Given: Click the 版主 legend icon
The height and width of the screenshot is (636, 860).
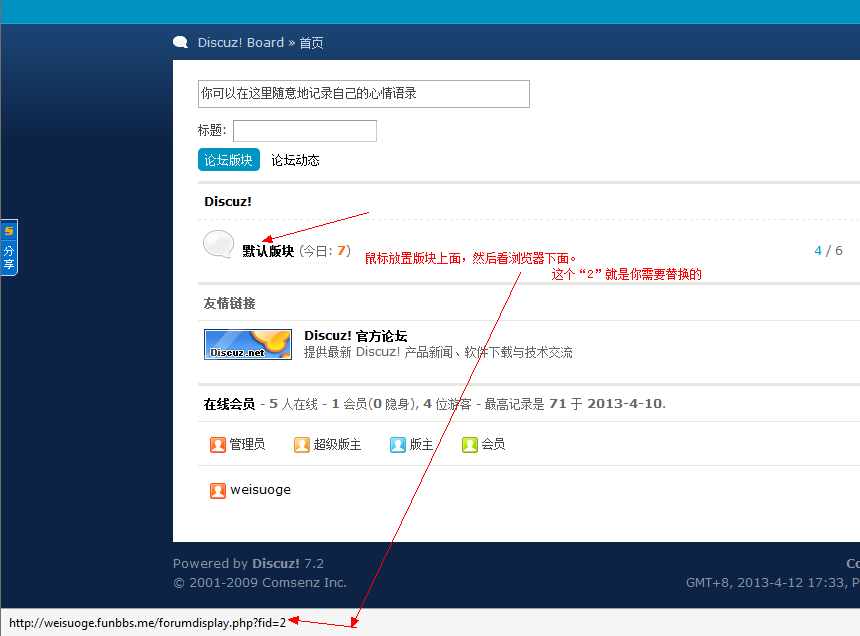Looking at the screenshot, I should [398, 445].
